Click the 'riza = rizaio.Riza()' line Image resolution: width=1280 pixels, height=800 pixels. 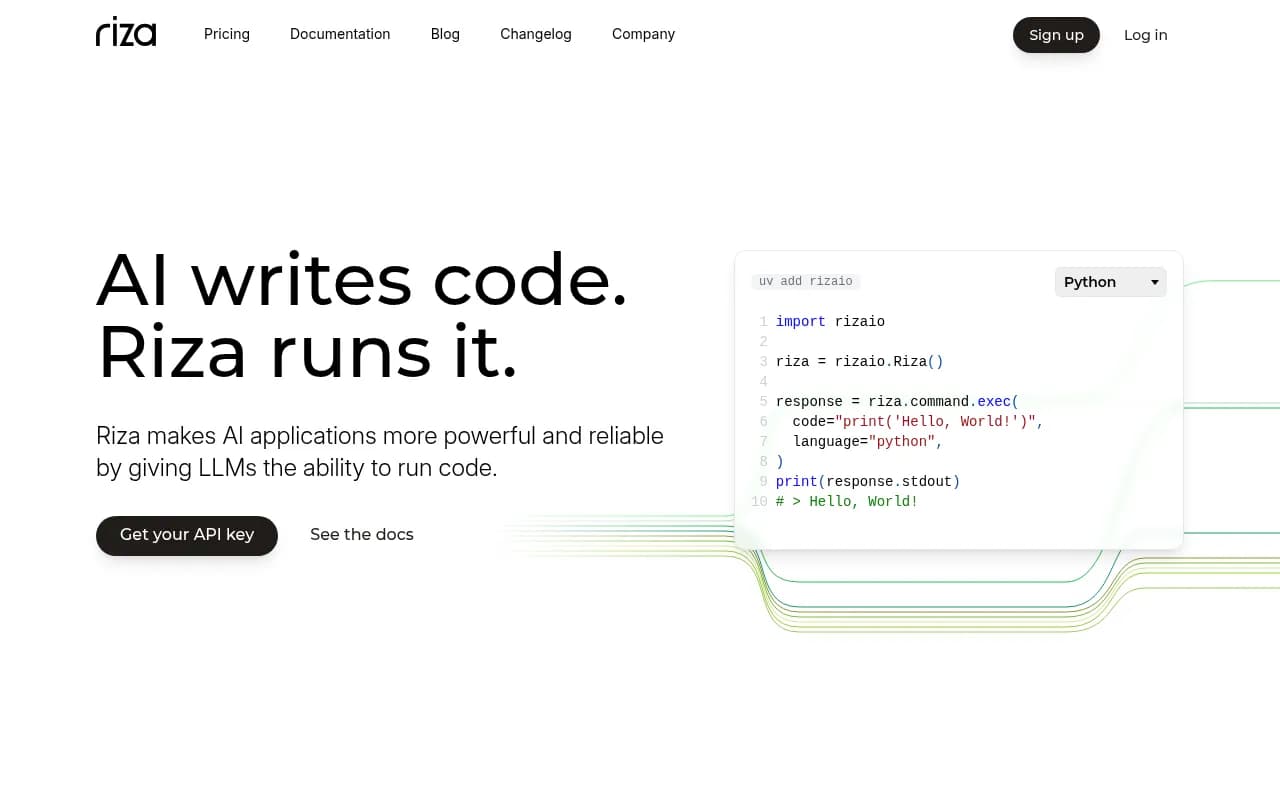pos(860,362)
